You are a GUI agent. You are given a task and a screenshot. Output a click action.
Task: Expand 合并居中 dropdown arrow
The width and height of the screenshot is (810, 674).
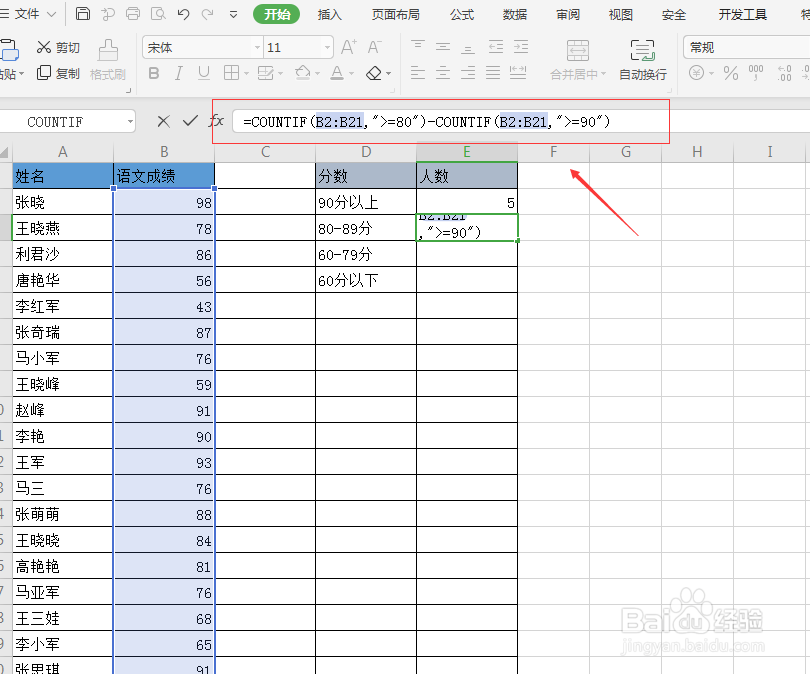603,74
